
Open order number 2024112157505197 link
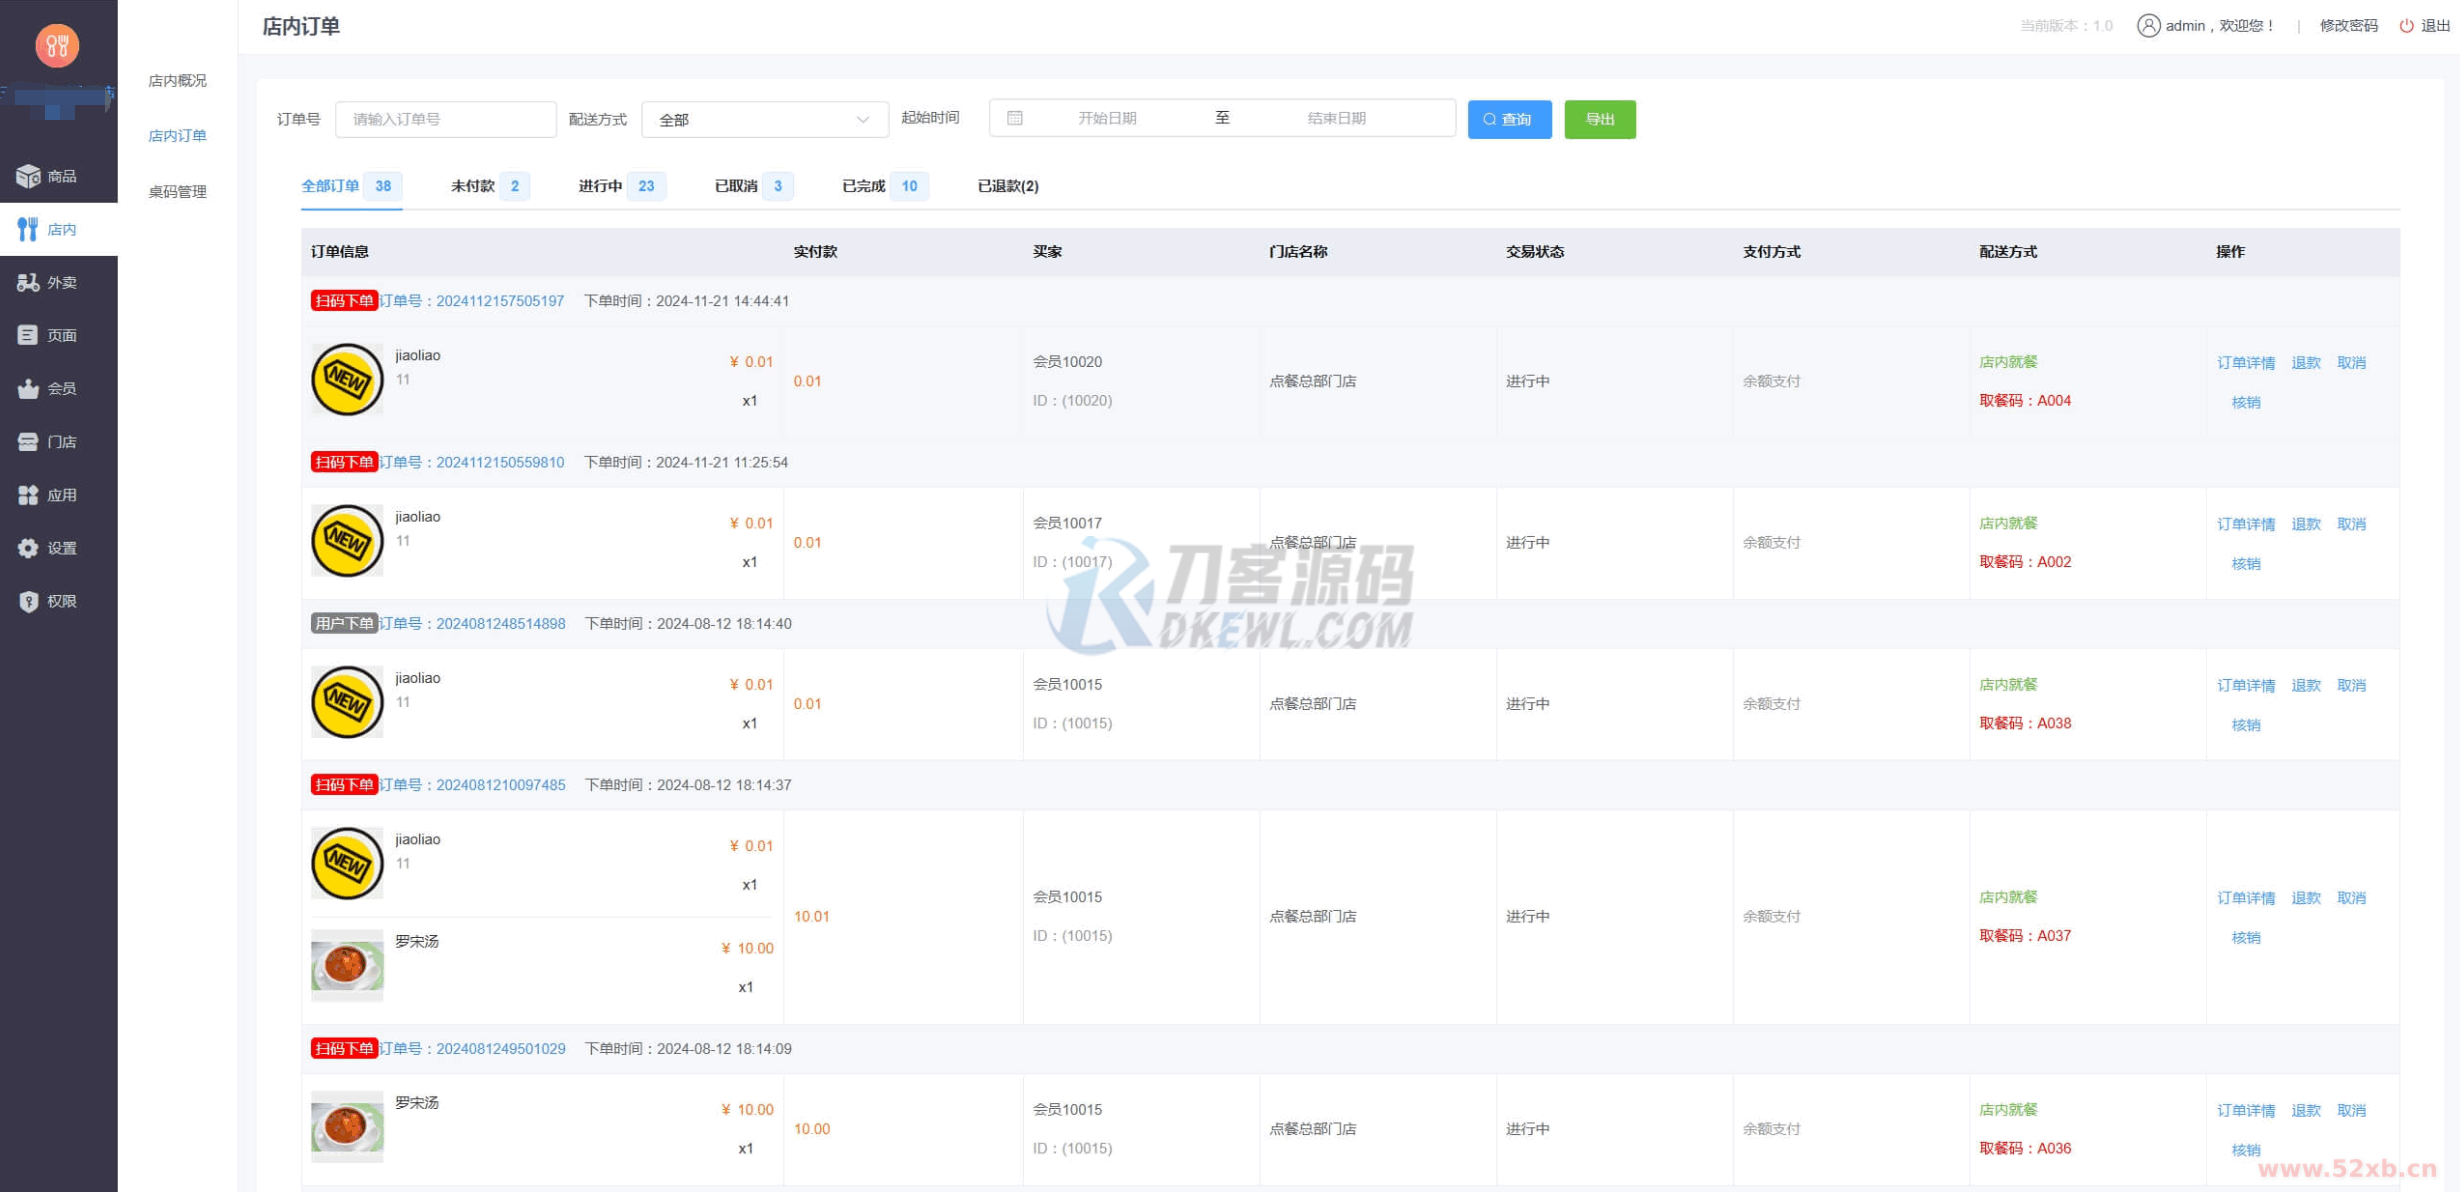click(499, 301)
